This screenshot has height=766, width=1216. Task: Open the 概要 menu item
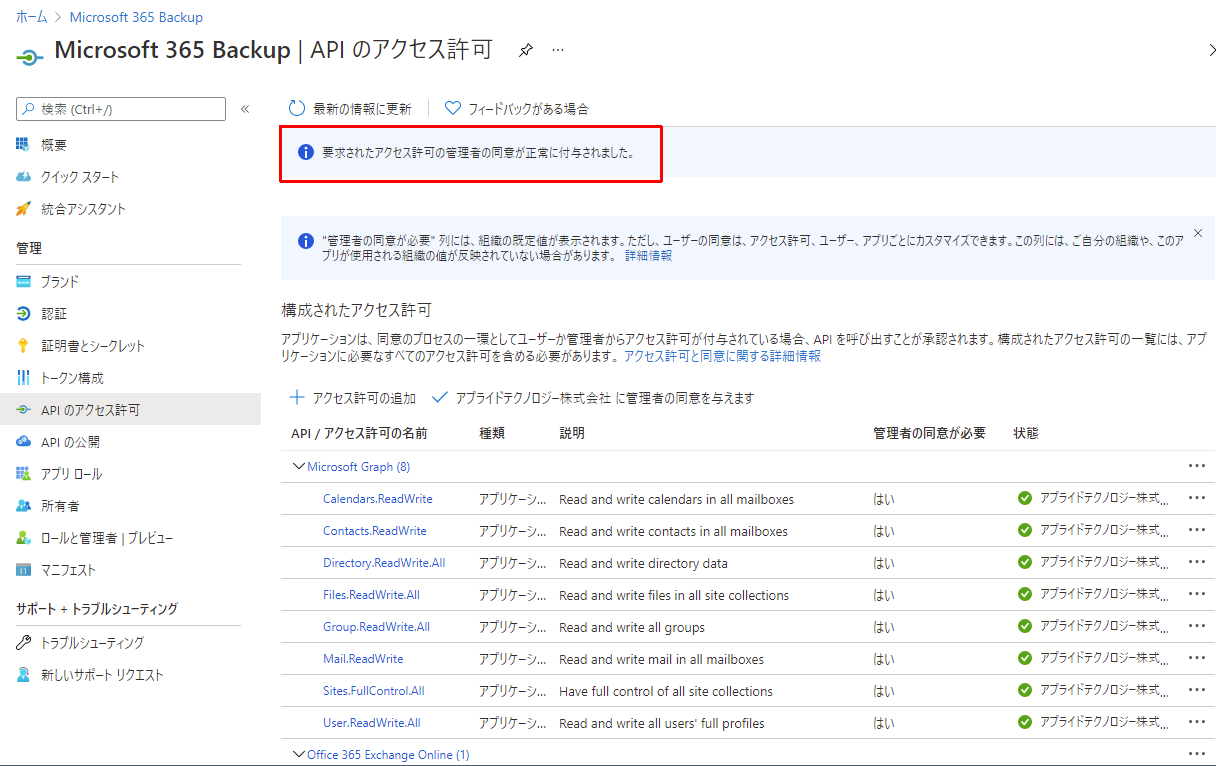[x=54, y=145]
